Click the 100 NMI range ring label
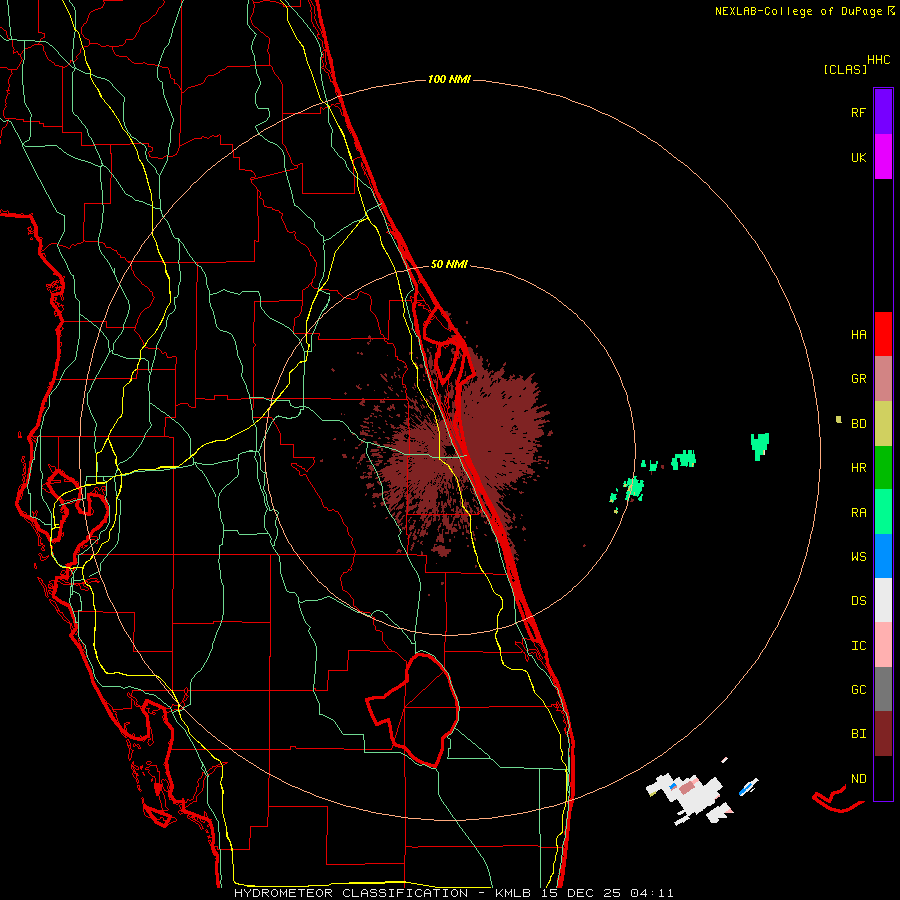The image size is (900, 900). pyautogui.click(x=449, y=79)
